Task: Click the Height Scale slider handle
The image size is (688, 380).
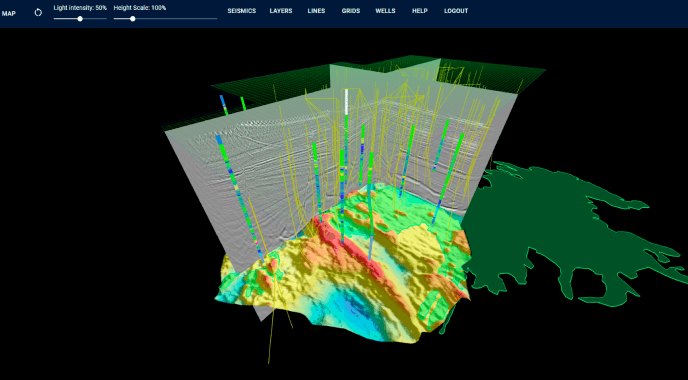Action: pyautogui.click(x=133, y=19)
